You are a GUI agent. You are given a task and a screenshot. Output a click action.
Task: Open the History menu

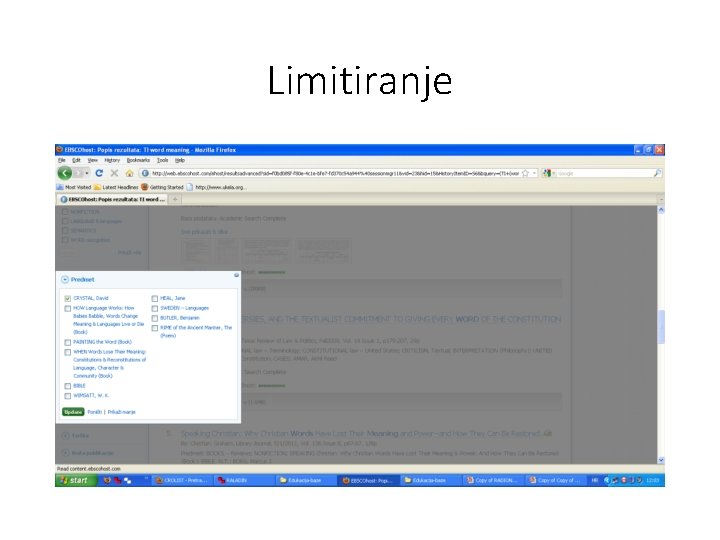112,160
